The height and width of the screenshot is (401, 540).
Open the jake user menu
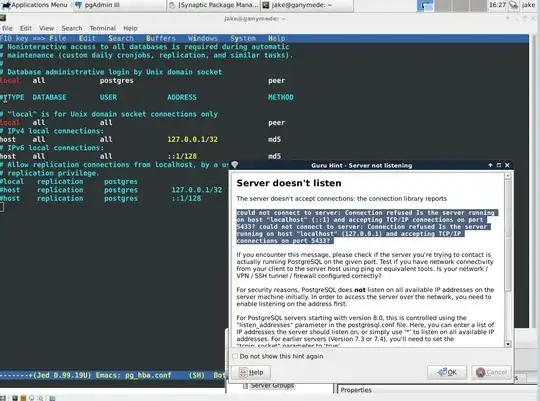[528, 5]
